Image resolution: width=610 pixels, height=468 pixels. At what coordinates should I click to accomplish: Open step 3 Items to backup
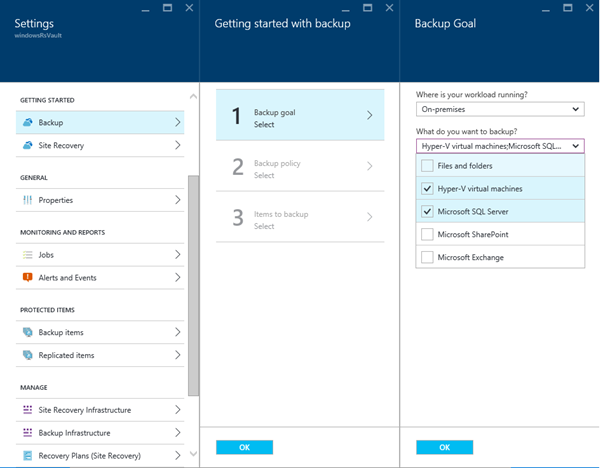300,217
